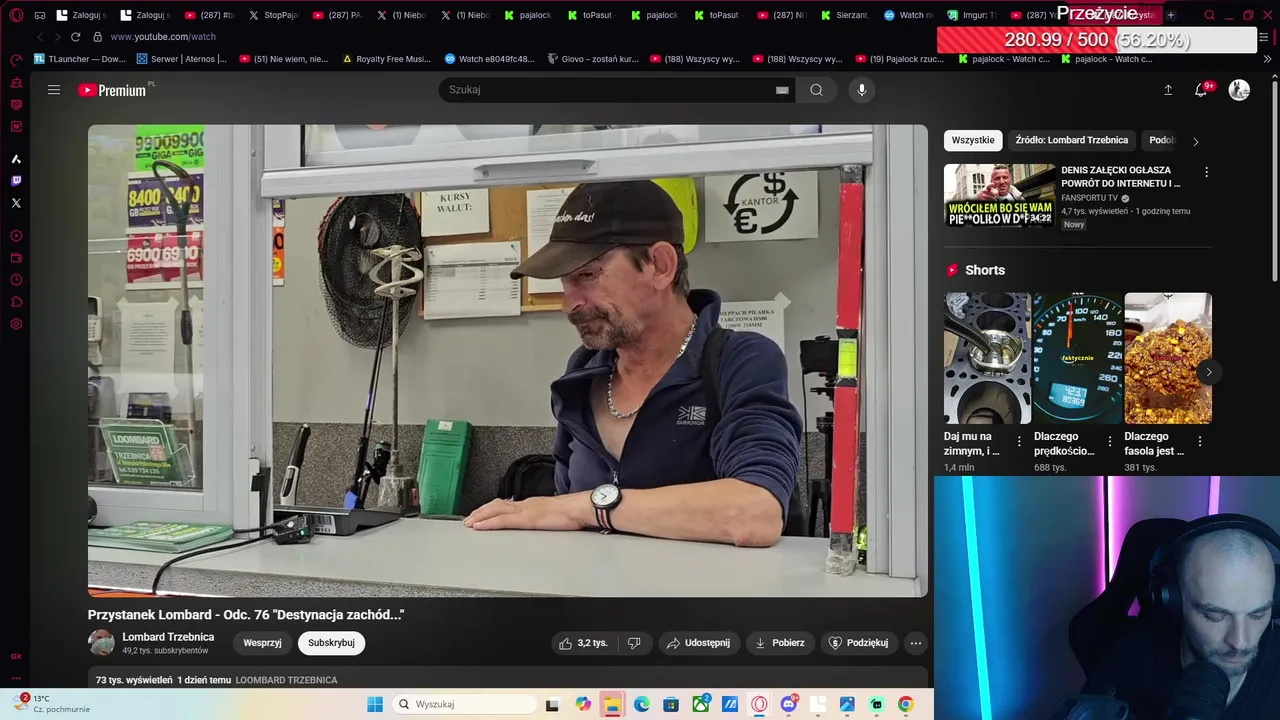1280x720 pixels.
Task: Open the golden beans 'Dlaczego fasola' short thumbnail
Action: click(x=1167, y=358)
